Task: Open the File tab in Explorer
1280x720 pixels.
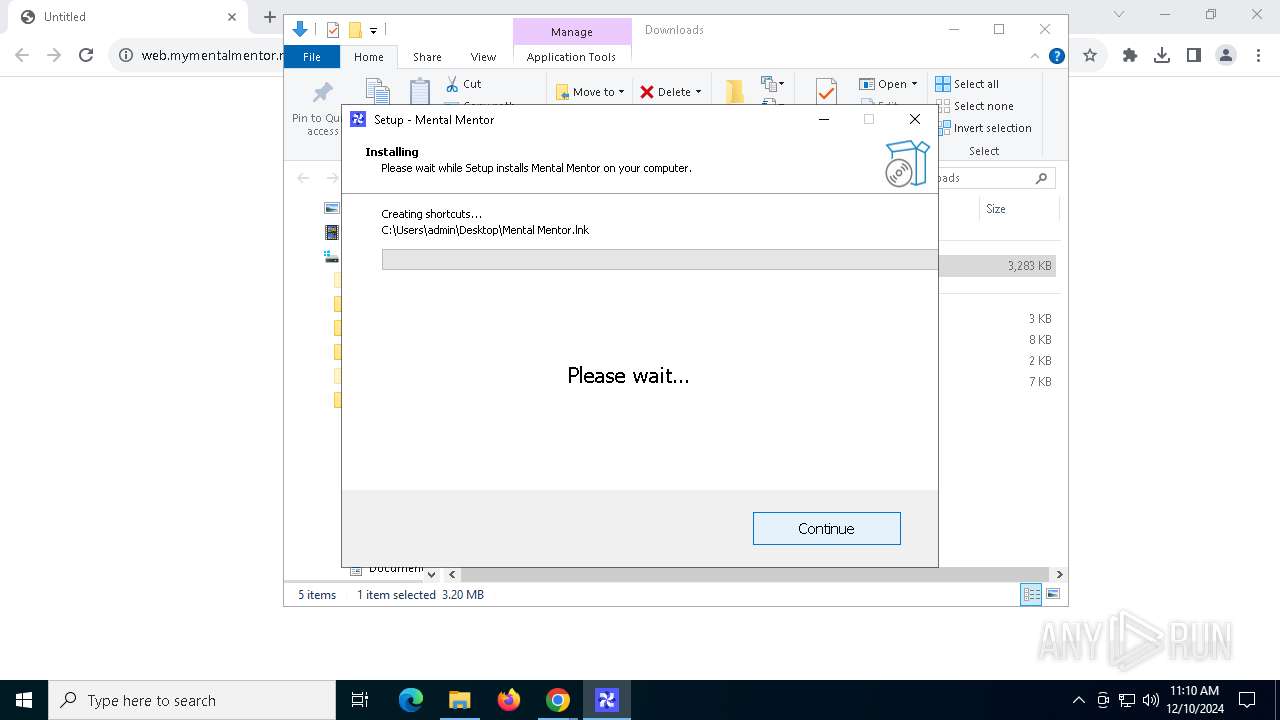Action: (312, 57)
